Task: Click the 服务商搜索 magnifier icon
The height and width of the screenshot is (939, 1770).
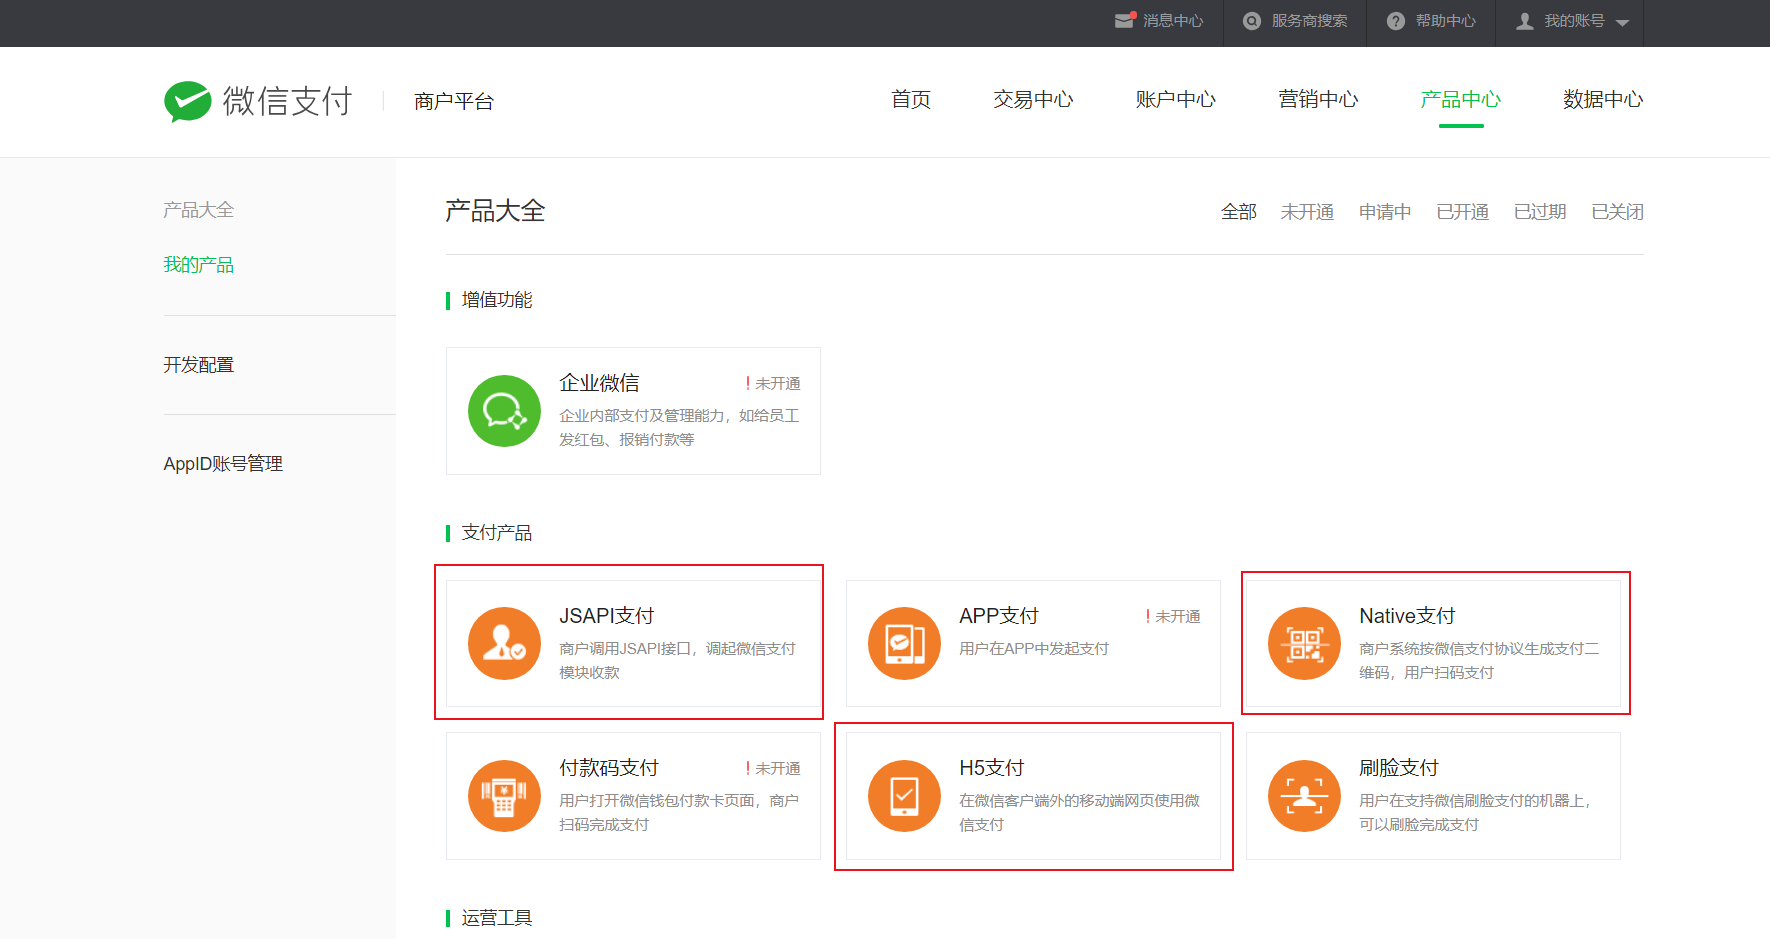Action: 1252,21
